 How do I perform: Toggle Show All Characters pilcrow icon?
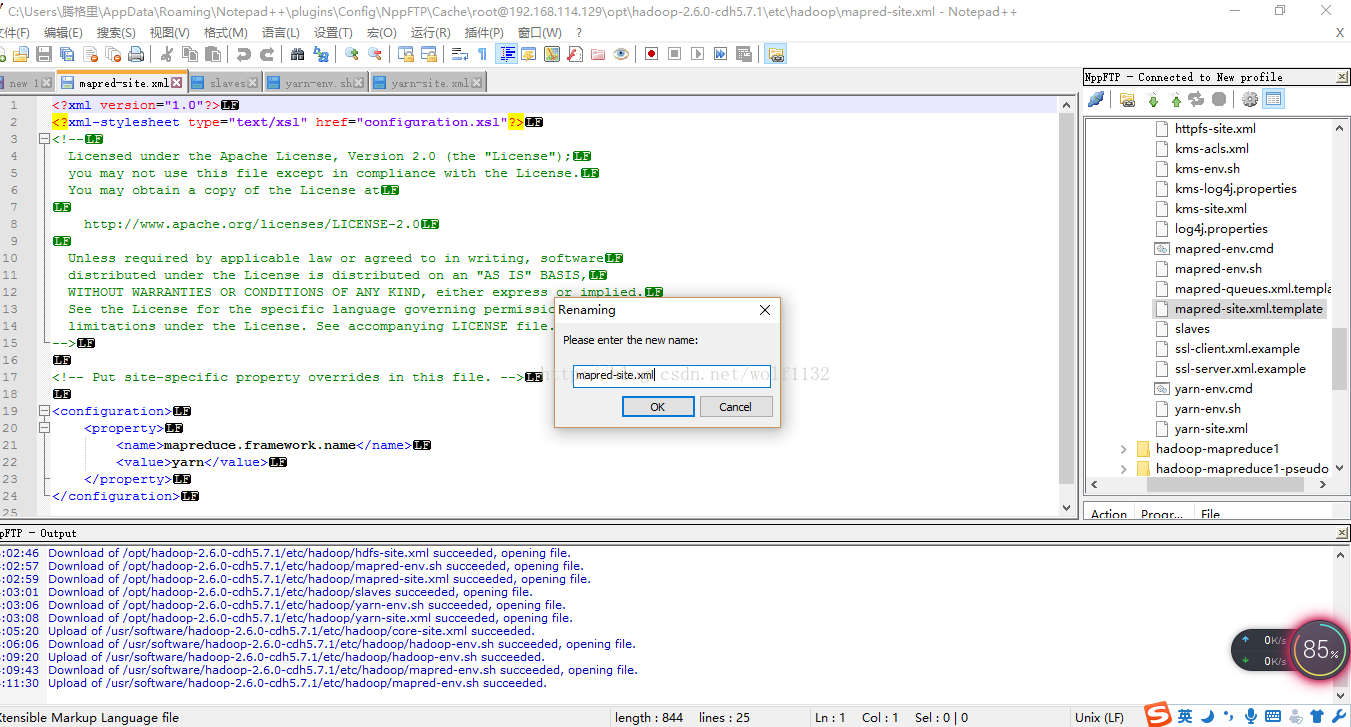(x=482, y=54)
